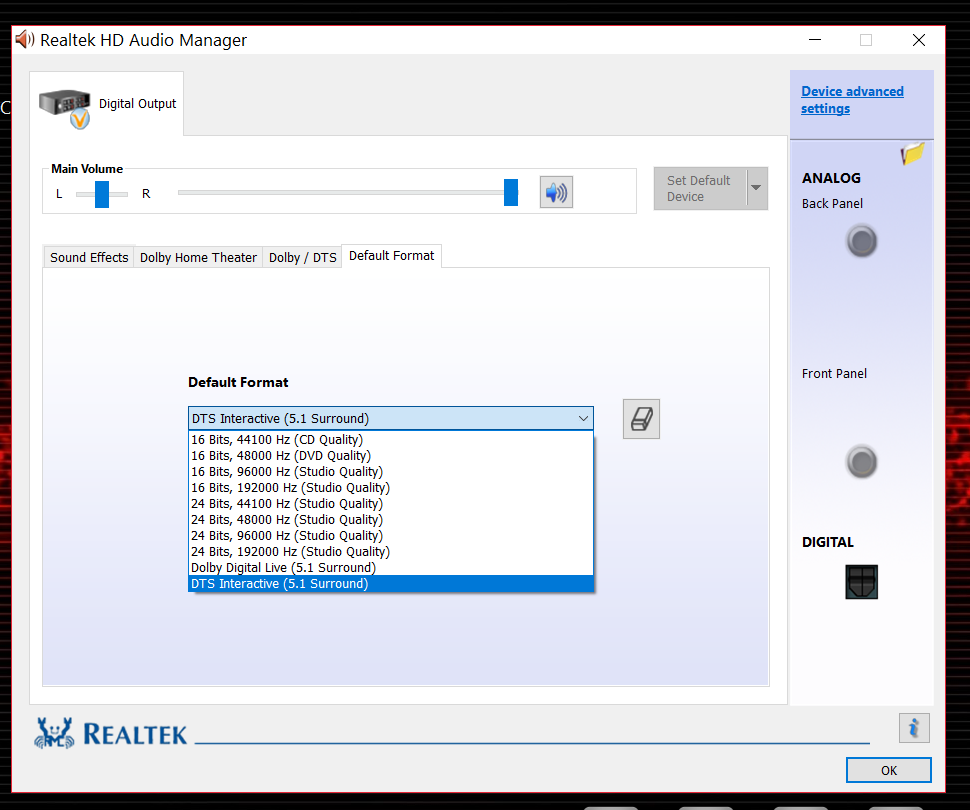Screen dimensions: 970x810
Task: Click the Front Panel analog jack
Action: click(862, 462)
